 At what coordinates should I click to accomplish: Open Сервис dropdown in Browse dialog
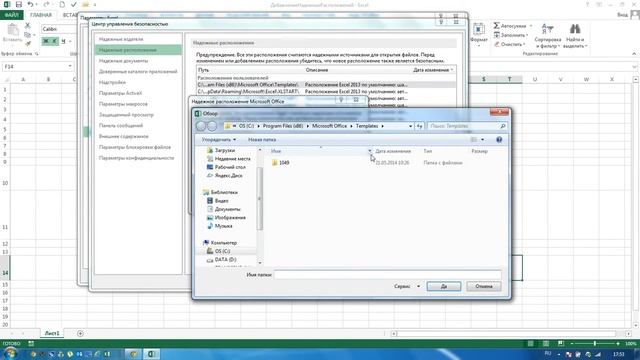point(407,286)
